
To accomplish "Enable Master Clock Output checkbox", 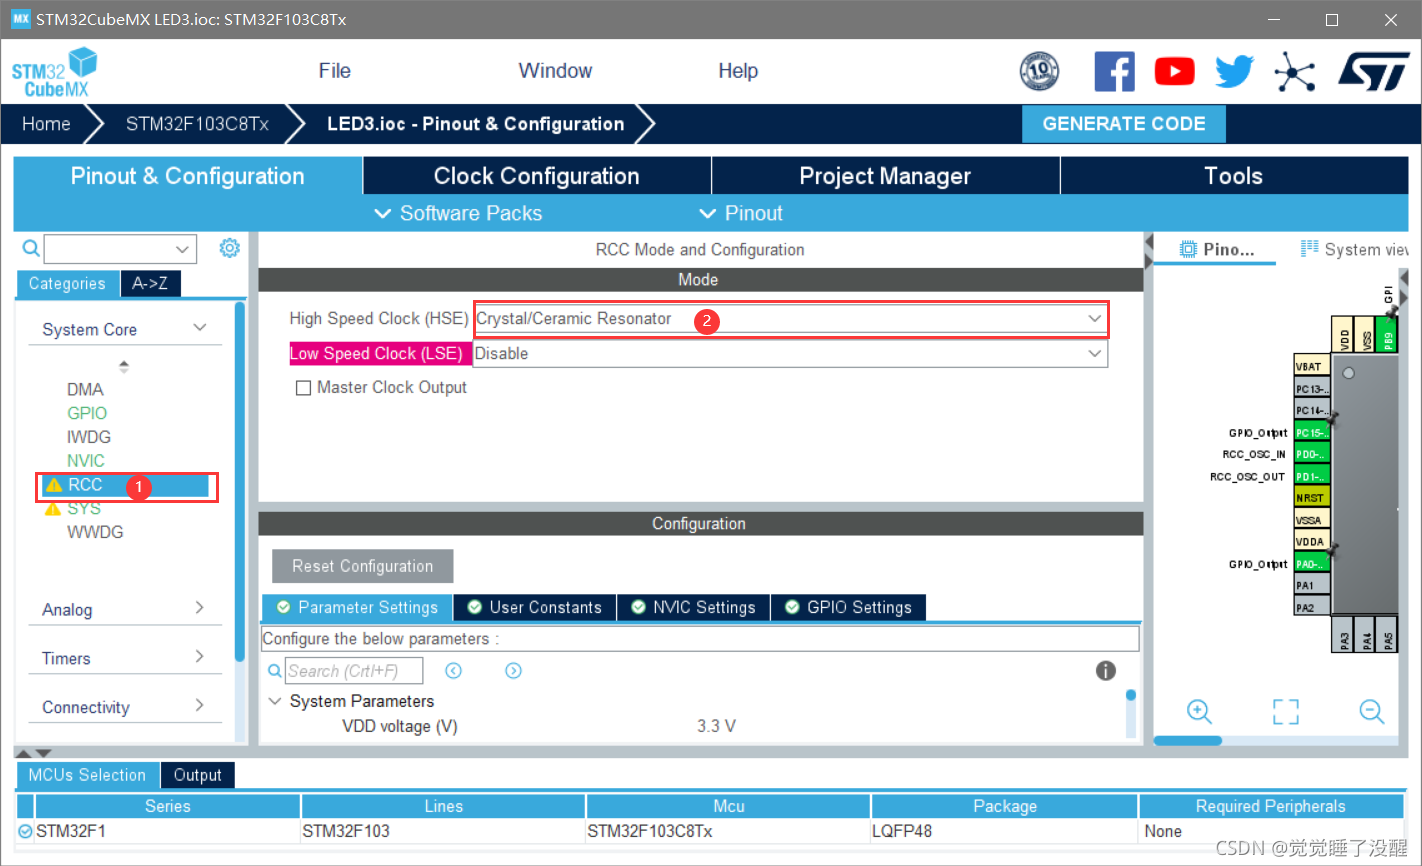I will tap(303, 388).
